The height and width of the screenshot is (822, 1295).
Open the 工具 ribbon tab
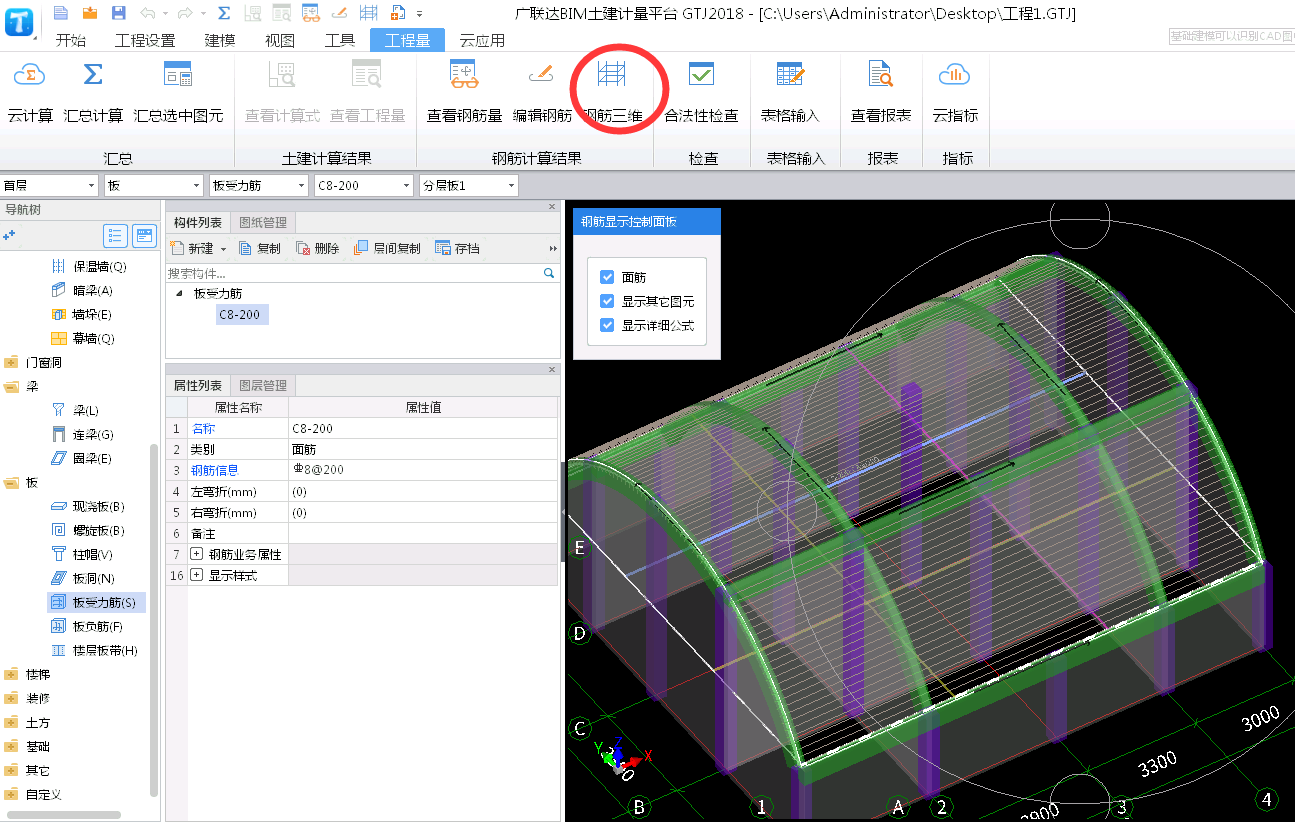(340, 41)
